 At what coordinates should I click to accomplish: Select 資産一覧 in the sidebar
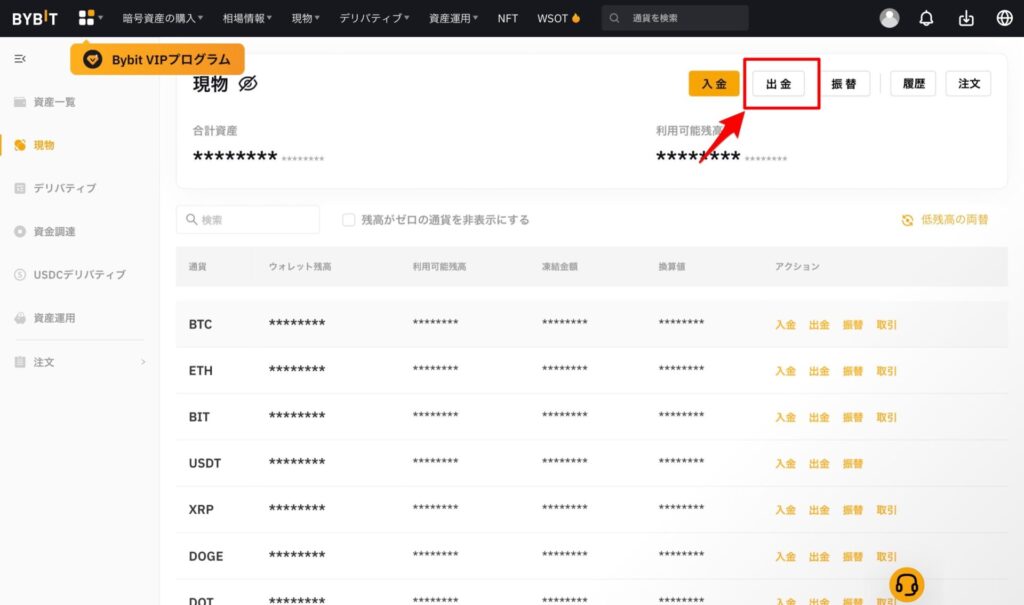[44, 102]
